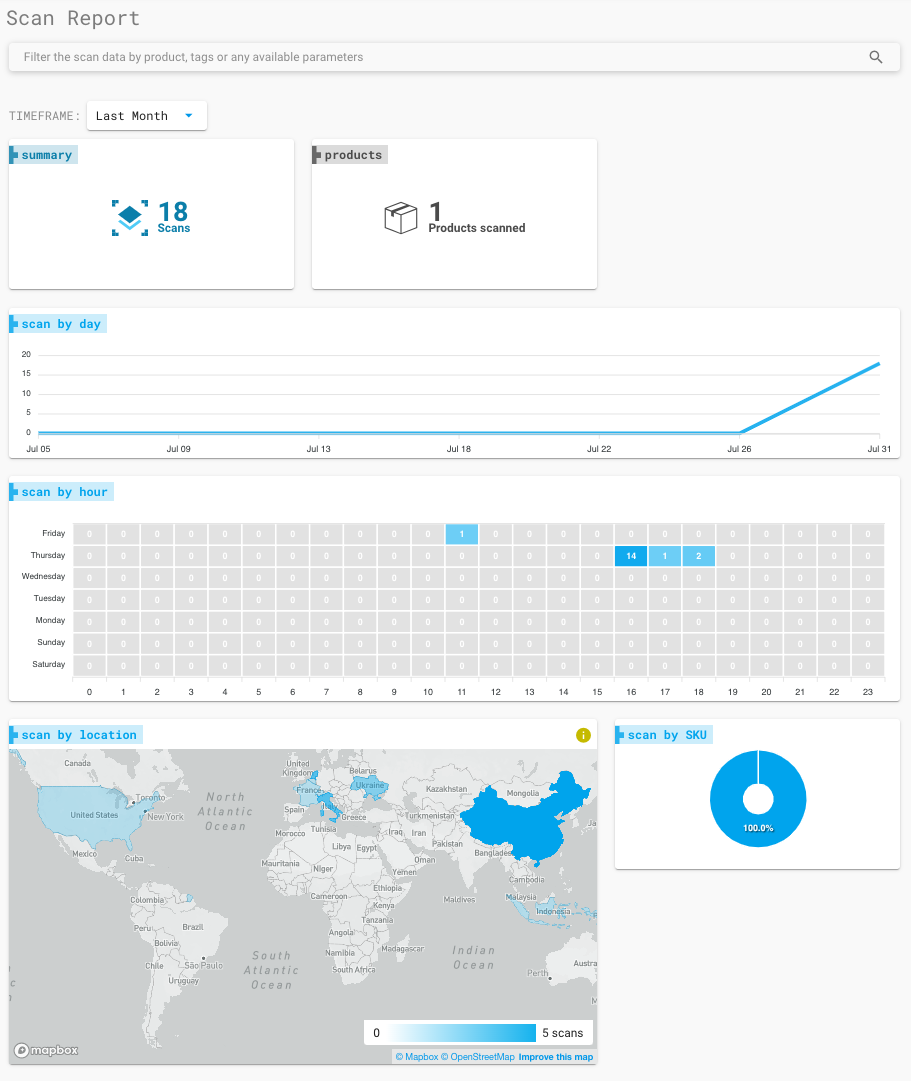Click the search icon in the filter bar
Image resolution: width=911 pixels, height=1081 pixels.
pos(876,57)
